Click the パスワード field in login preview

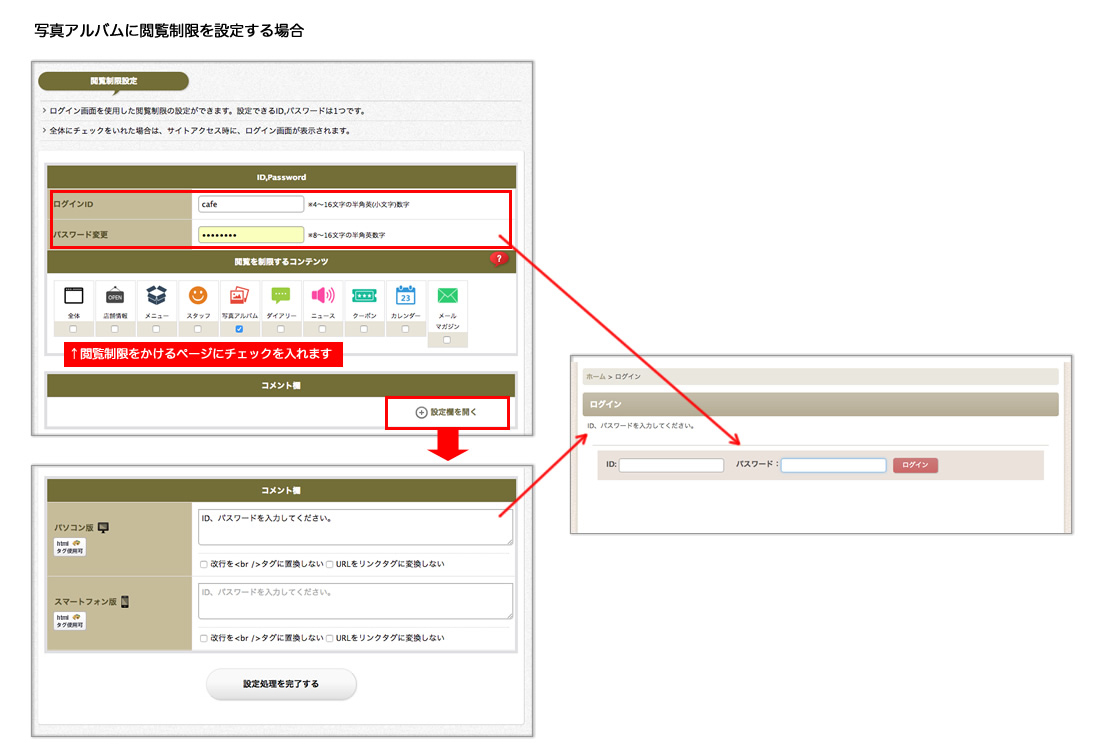tap(833, 465)
